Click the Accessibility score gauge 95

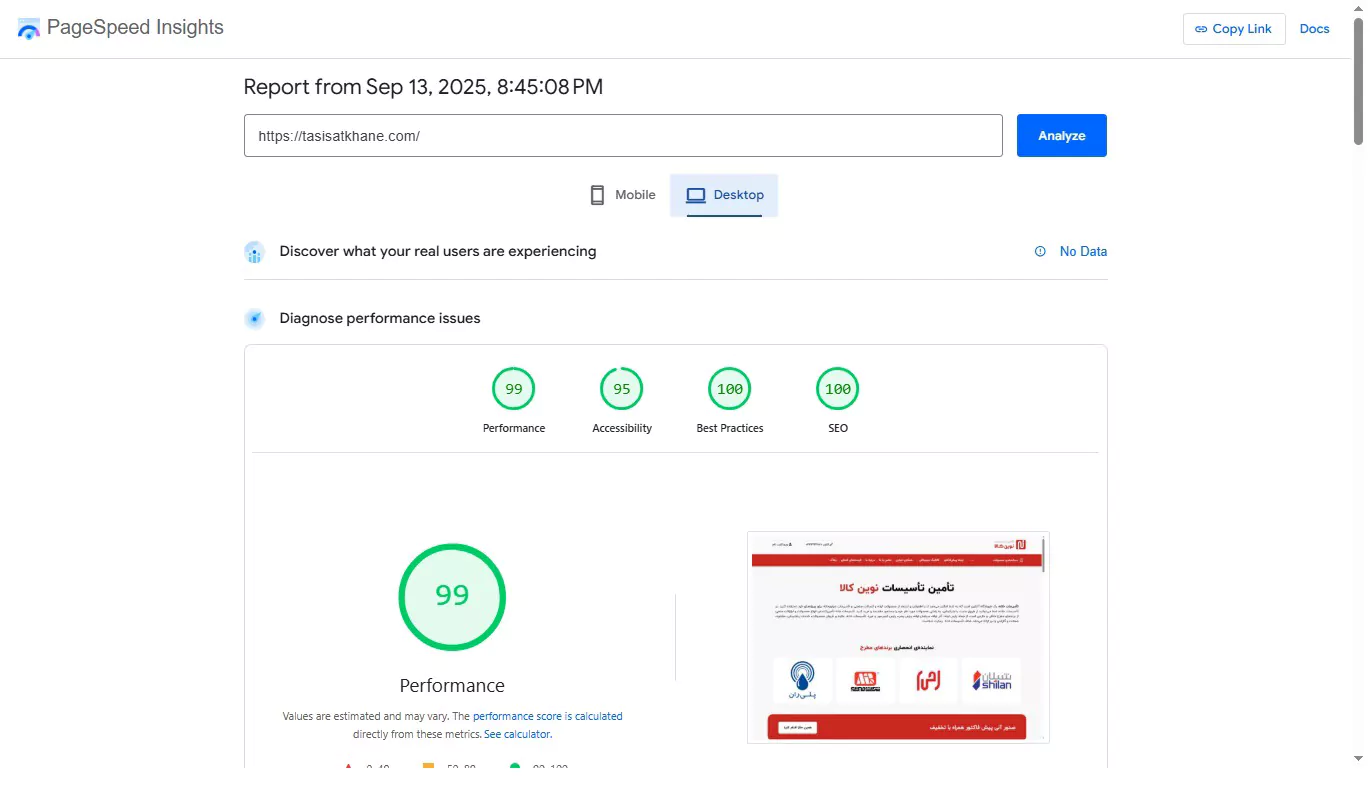(621, 389)
